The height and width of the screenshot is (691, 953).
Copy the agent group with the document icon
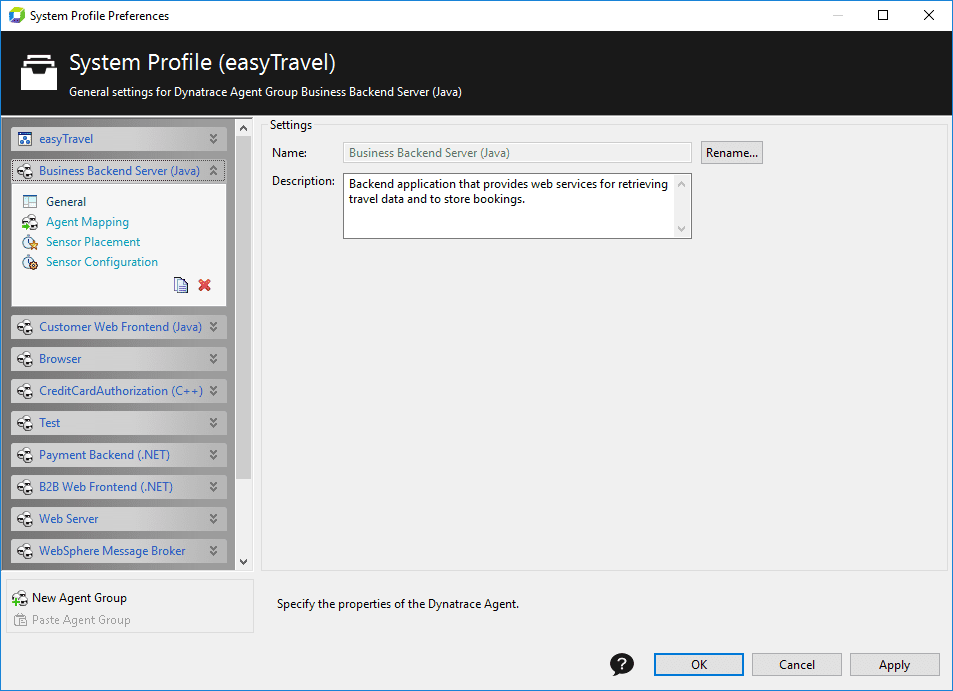click(181, 285)
